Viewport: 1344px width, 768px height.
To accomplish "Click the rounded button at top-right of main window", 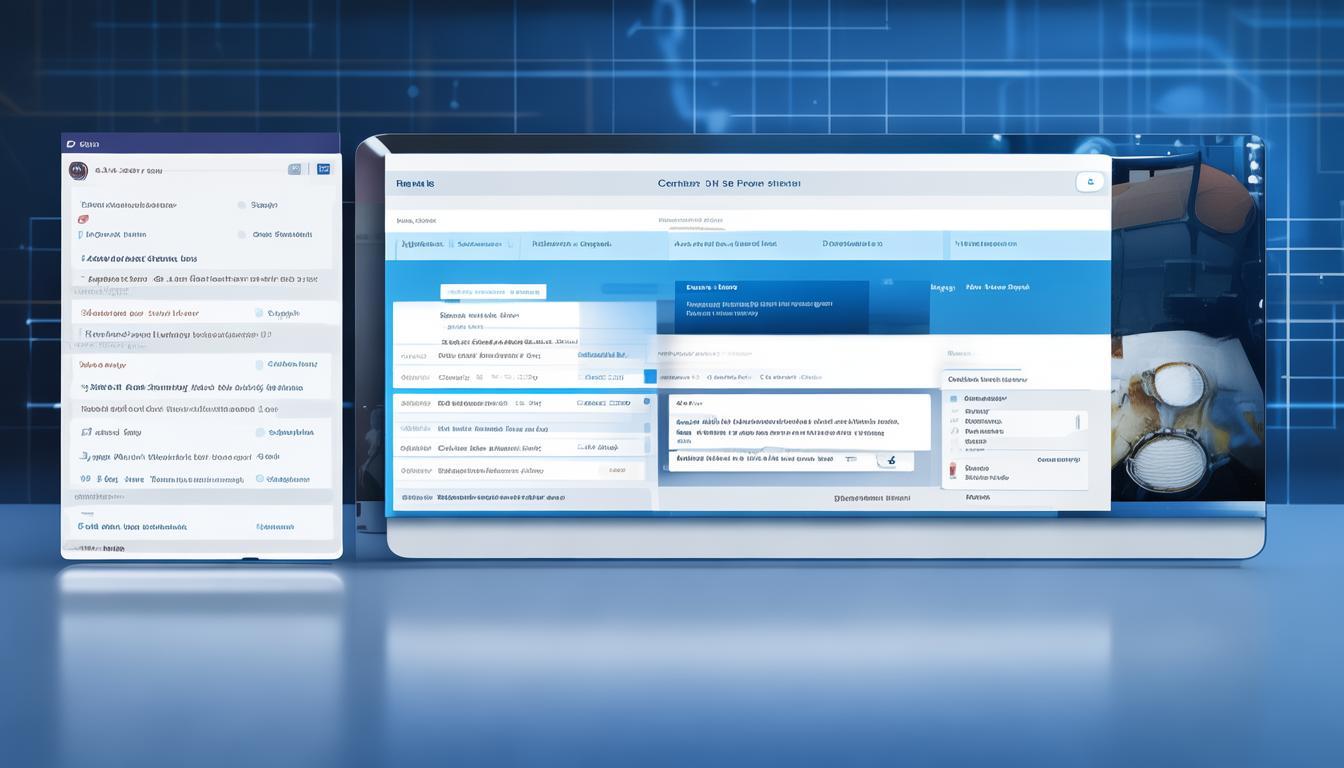I will (1089, 181).
